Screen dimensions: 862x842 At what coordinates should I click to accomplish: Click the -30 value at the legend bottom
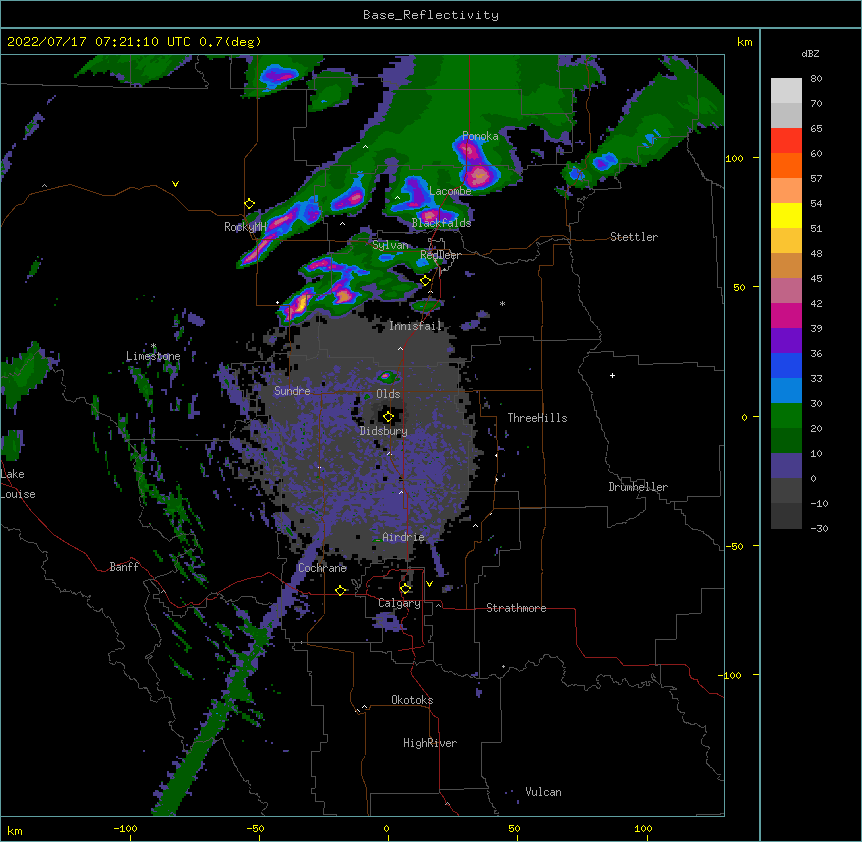coord(819,528)
